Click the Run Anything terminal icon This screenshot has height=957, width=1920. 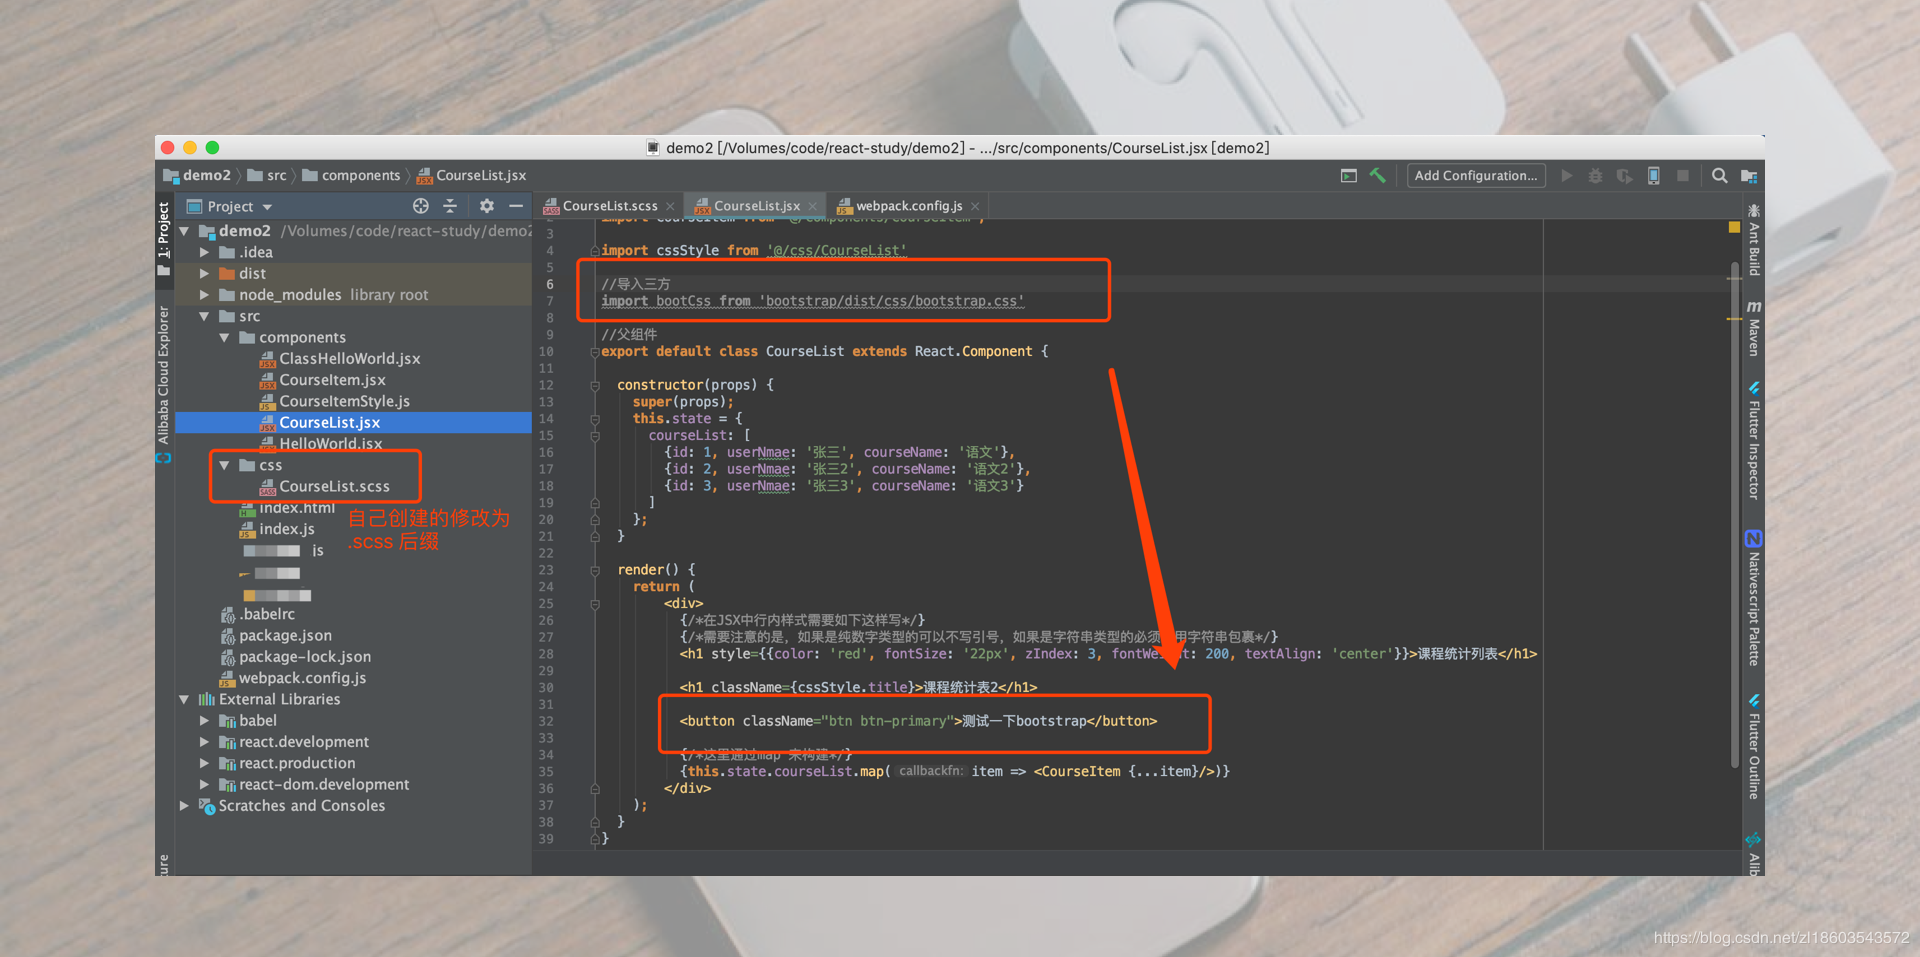[x=1349, y=176]
